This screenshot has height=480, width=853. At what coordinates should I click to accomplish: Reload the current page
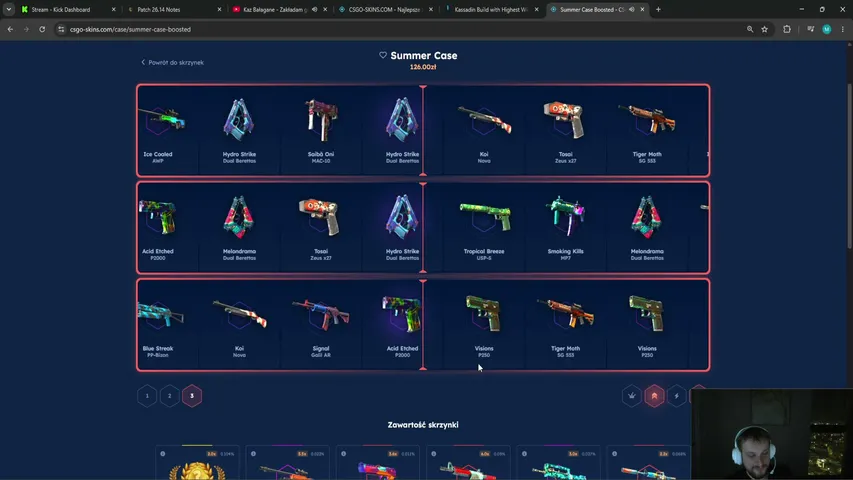(42, 29)
